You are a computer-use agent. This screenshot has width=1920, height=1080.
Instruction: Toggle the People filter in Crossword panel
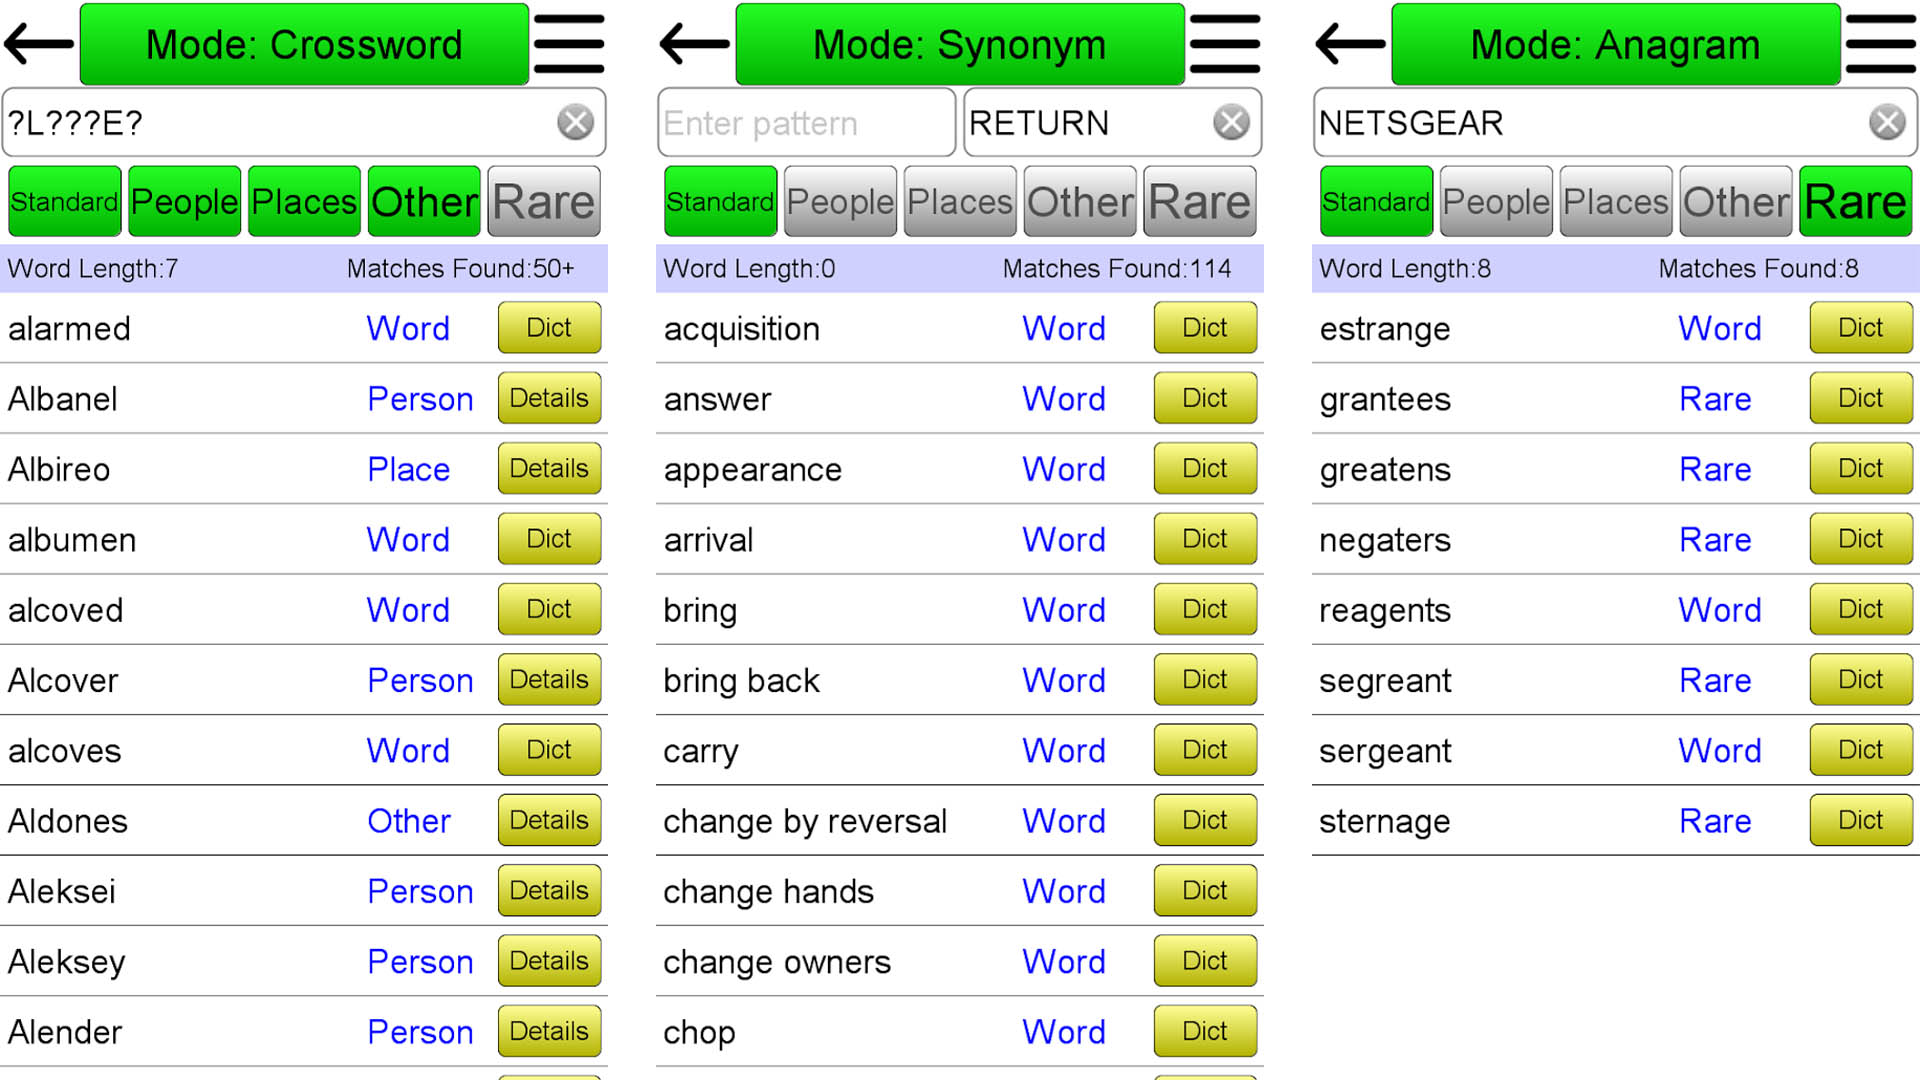tap(185, 202)
